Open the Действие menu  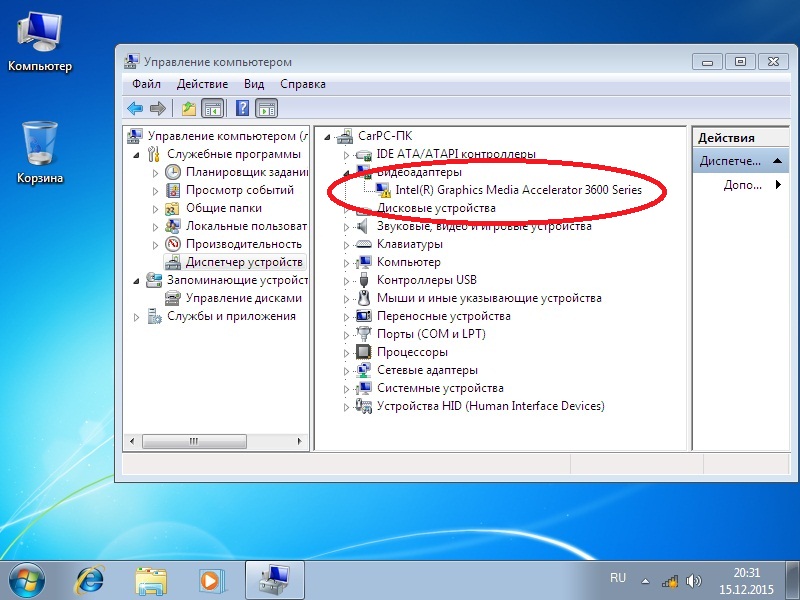(202, 84)
